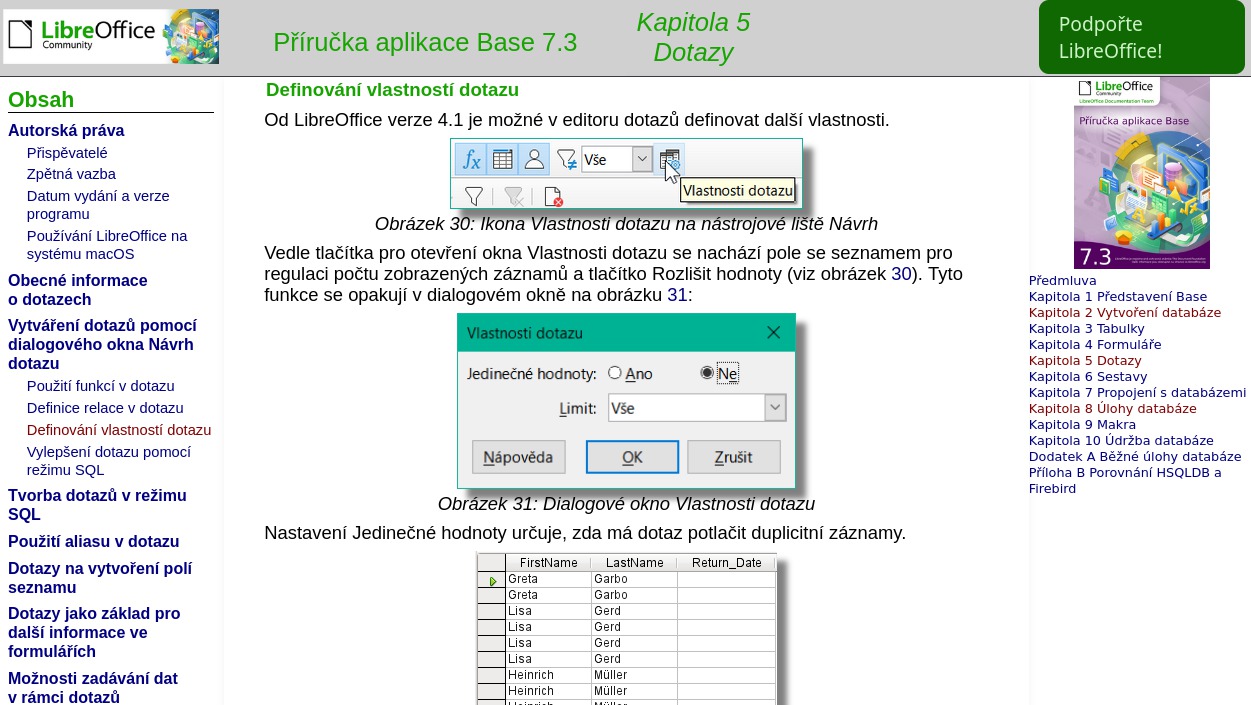Confirm with the OK button in the dialog
Viewport: 1251px width, 705px height.
[632, 457]
